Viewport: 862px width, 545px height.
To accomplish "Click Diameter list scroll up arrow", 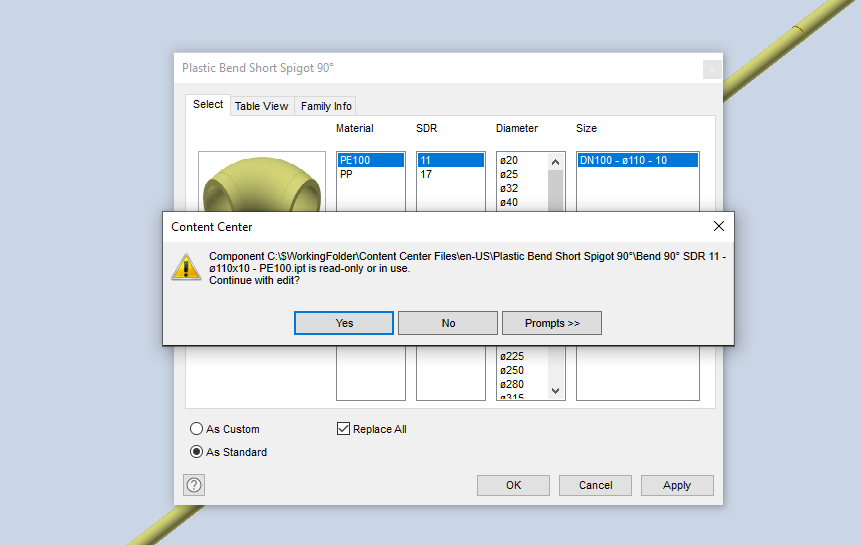I will [x=555, y=162].
